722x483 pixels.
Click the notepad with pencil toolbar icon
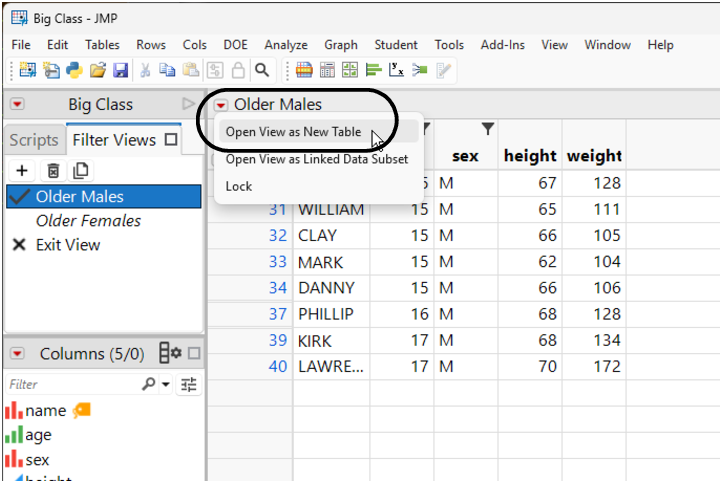[x=443, y=70]
